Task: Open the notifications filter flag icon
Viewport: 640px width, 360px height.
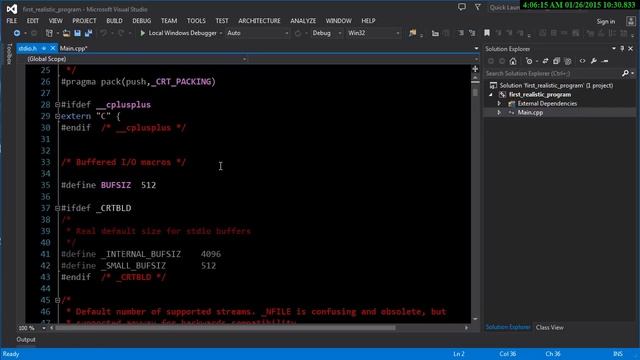Action: 478,7
